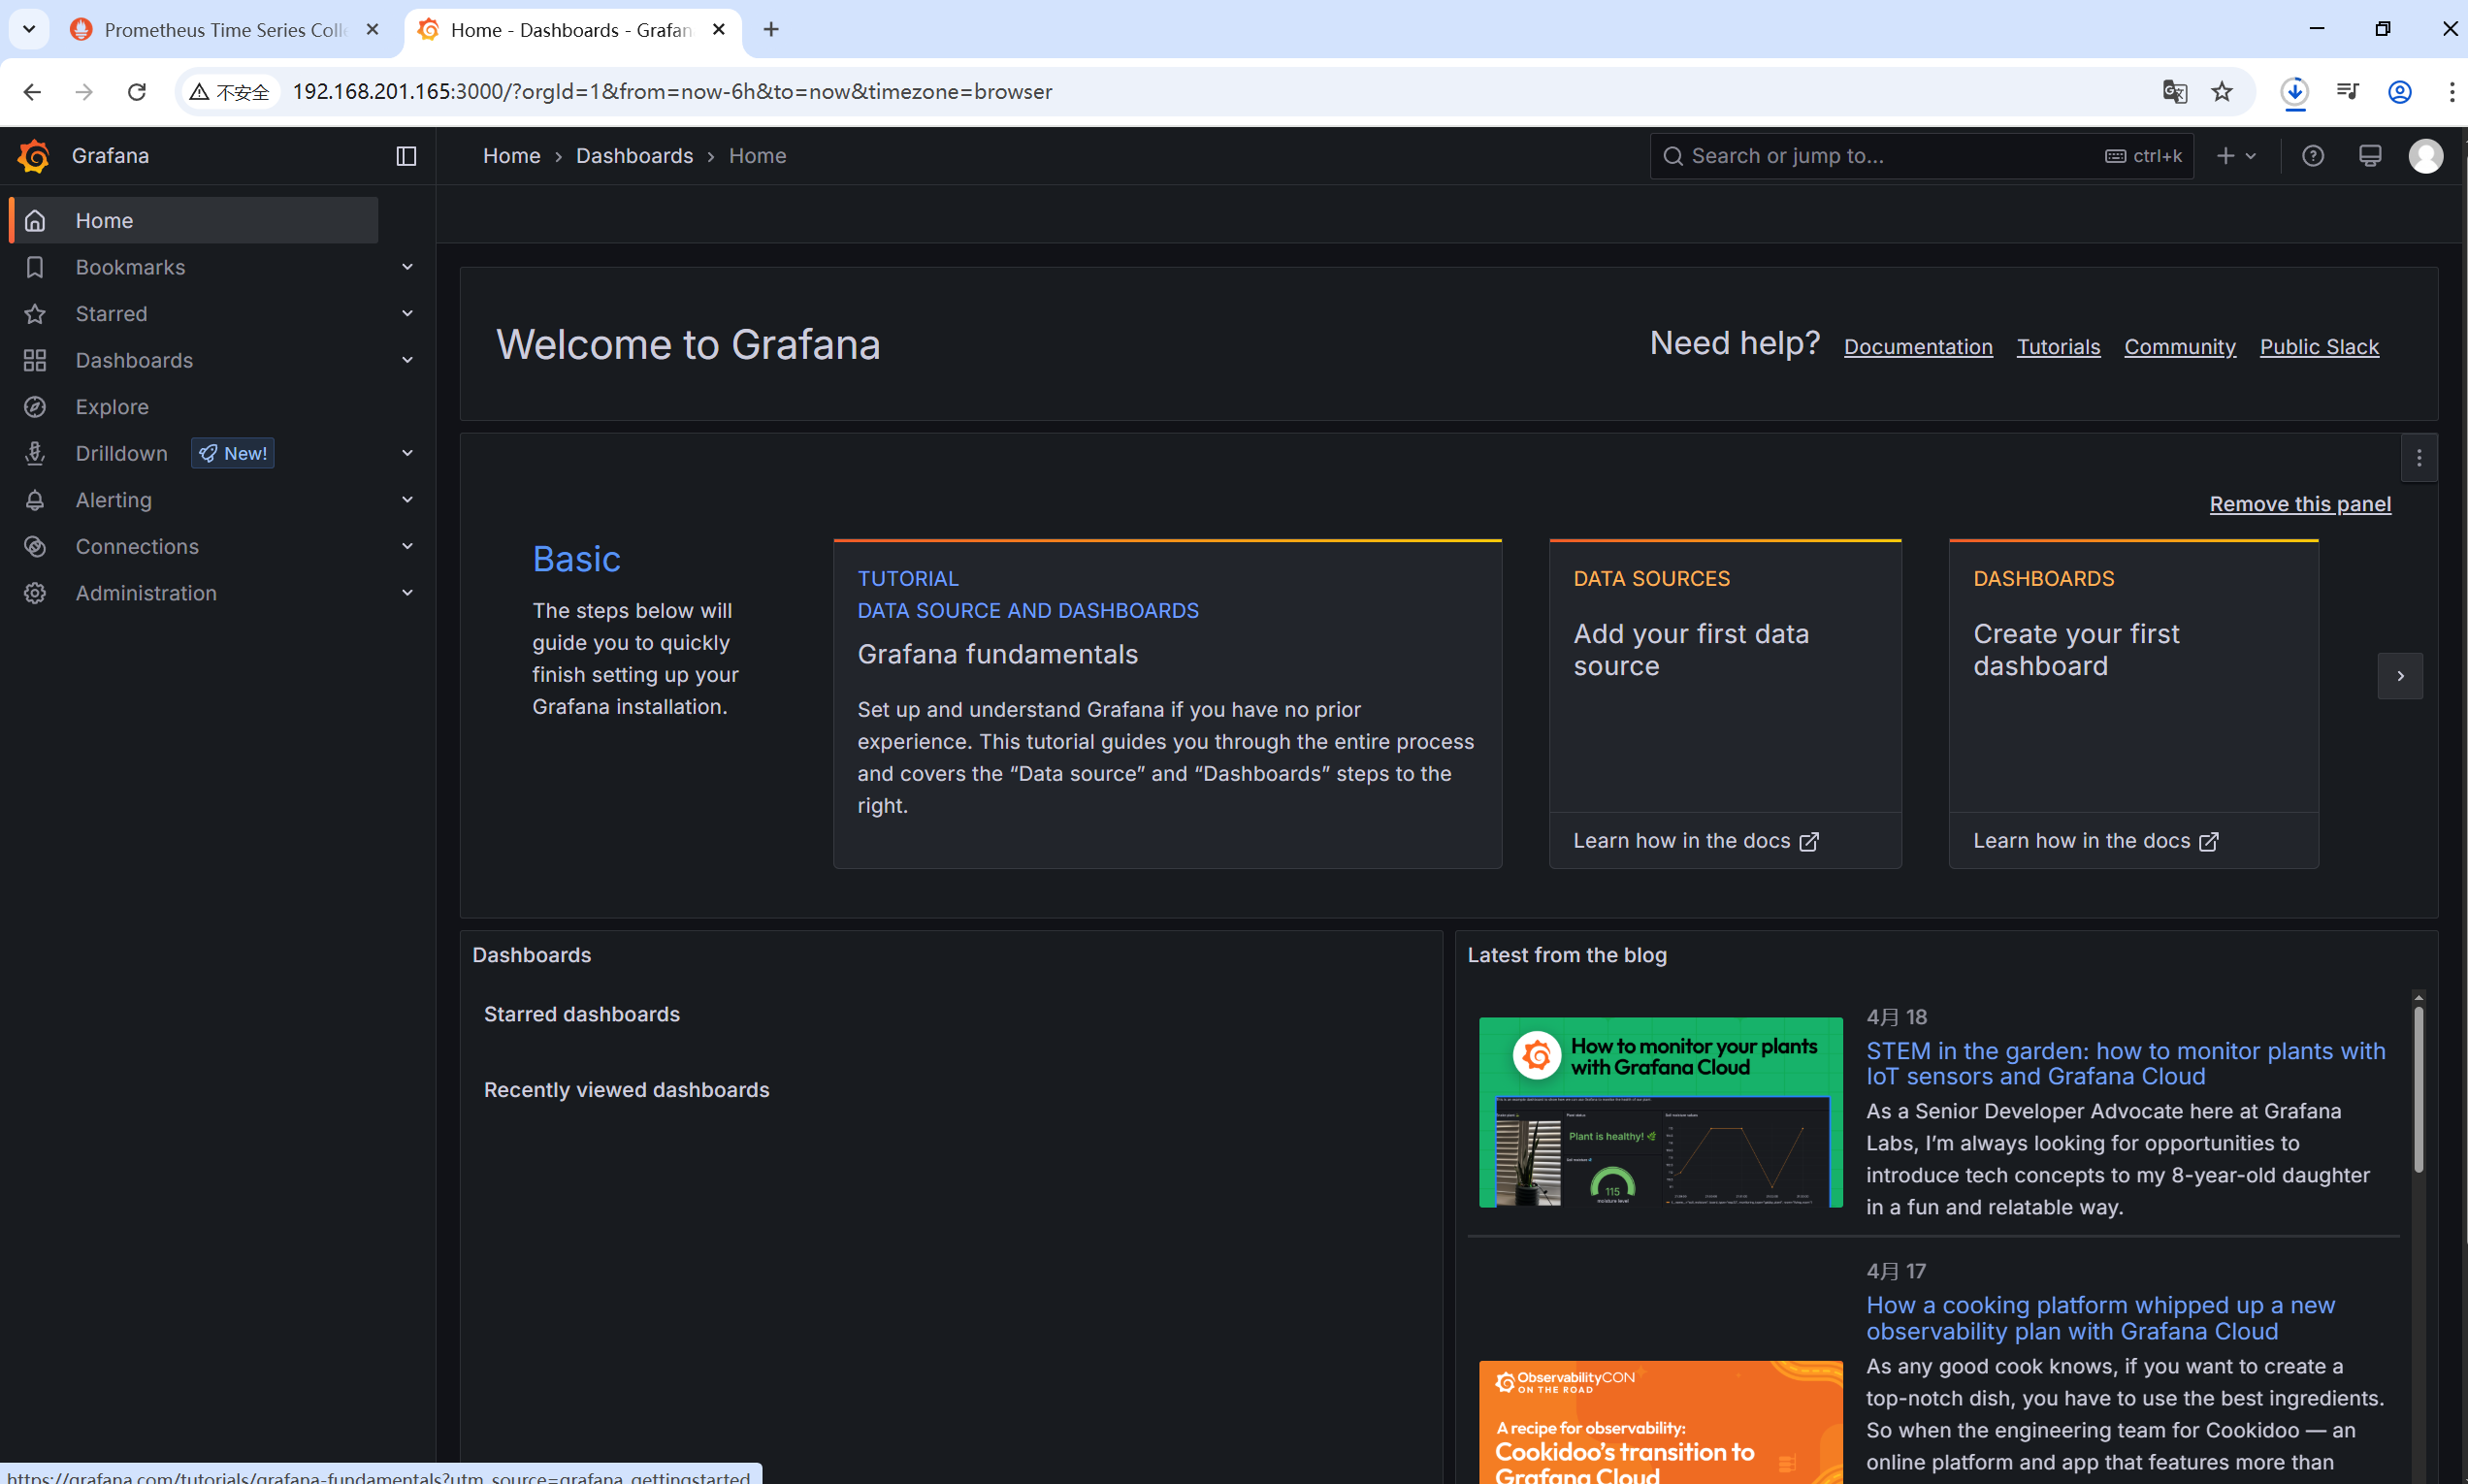The image size is (2468, 1484).
Task: Switch to Prometheus Time Series tab
Action: 225,30
